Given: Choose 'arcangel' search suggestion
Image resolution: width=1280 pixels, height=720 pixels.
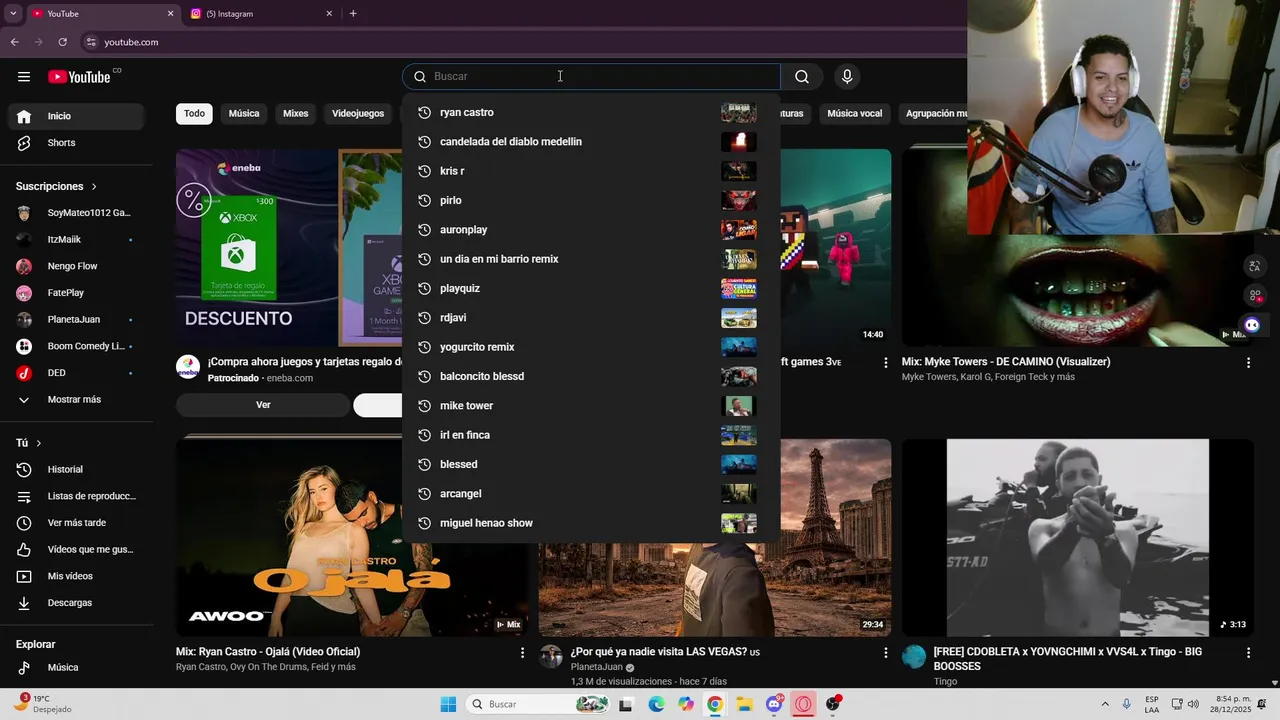Looking at the screenshot, I should tap(591, 494).
